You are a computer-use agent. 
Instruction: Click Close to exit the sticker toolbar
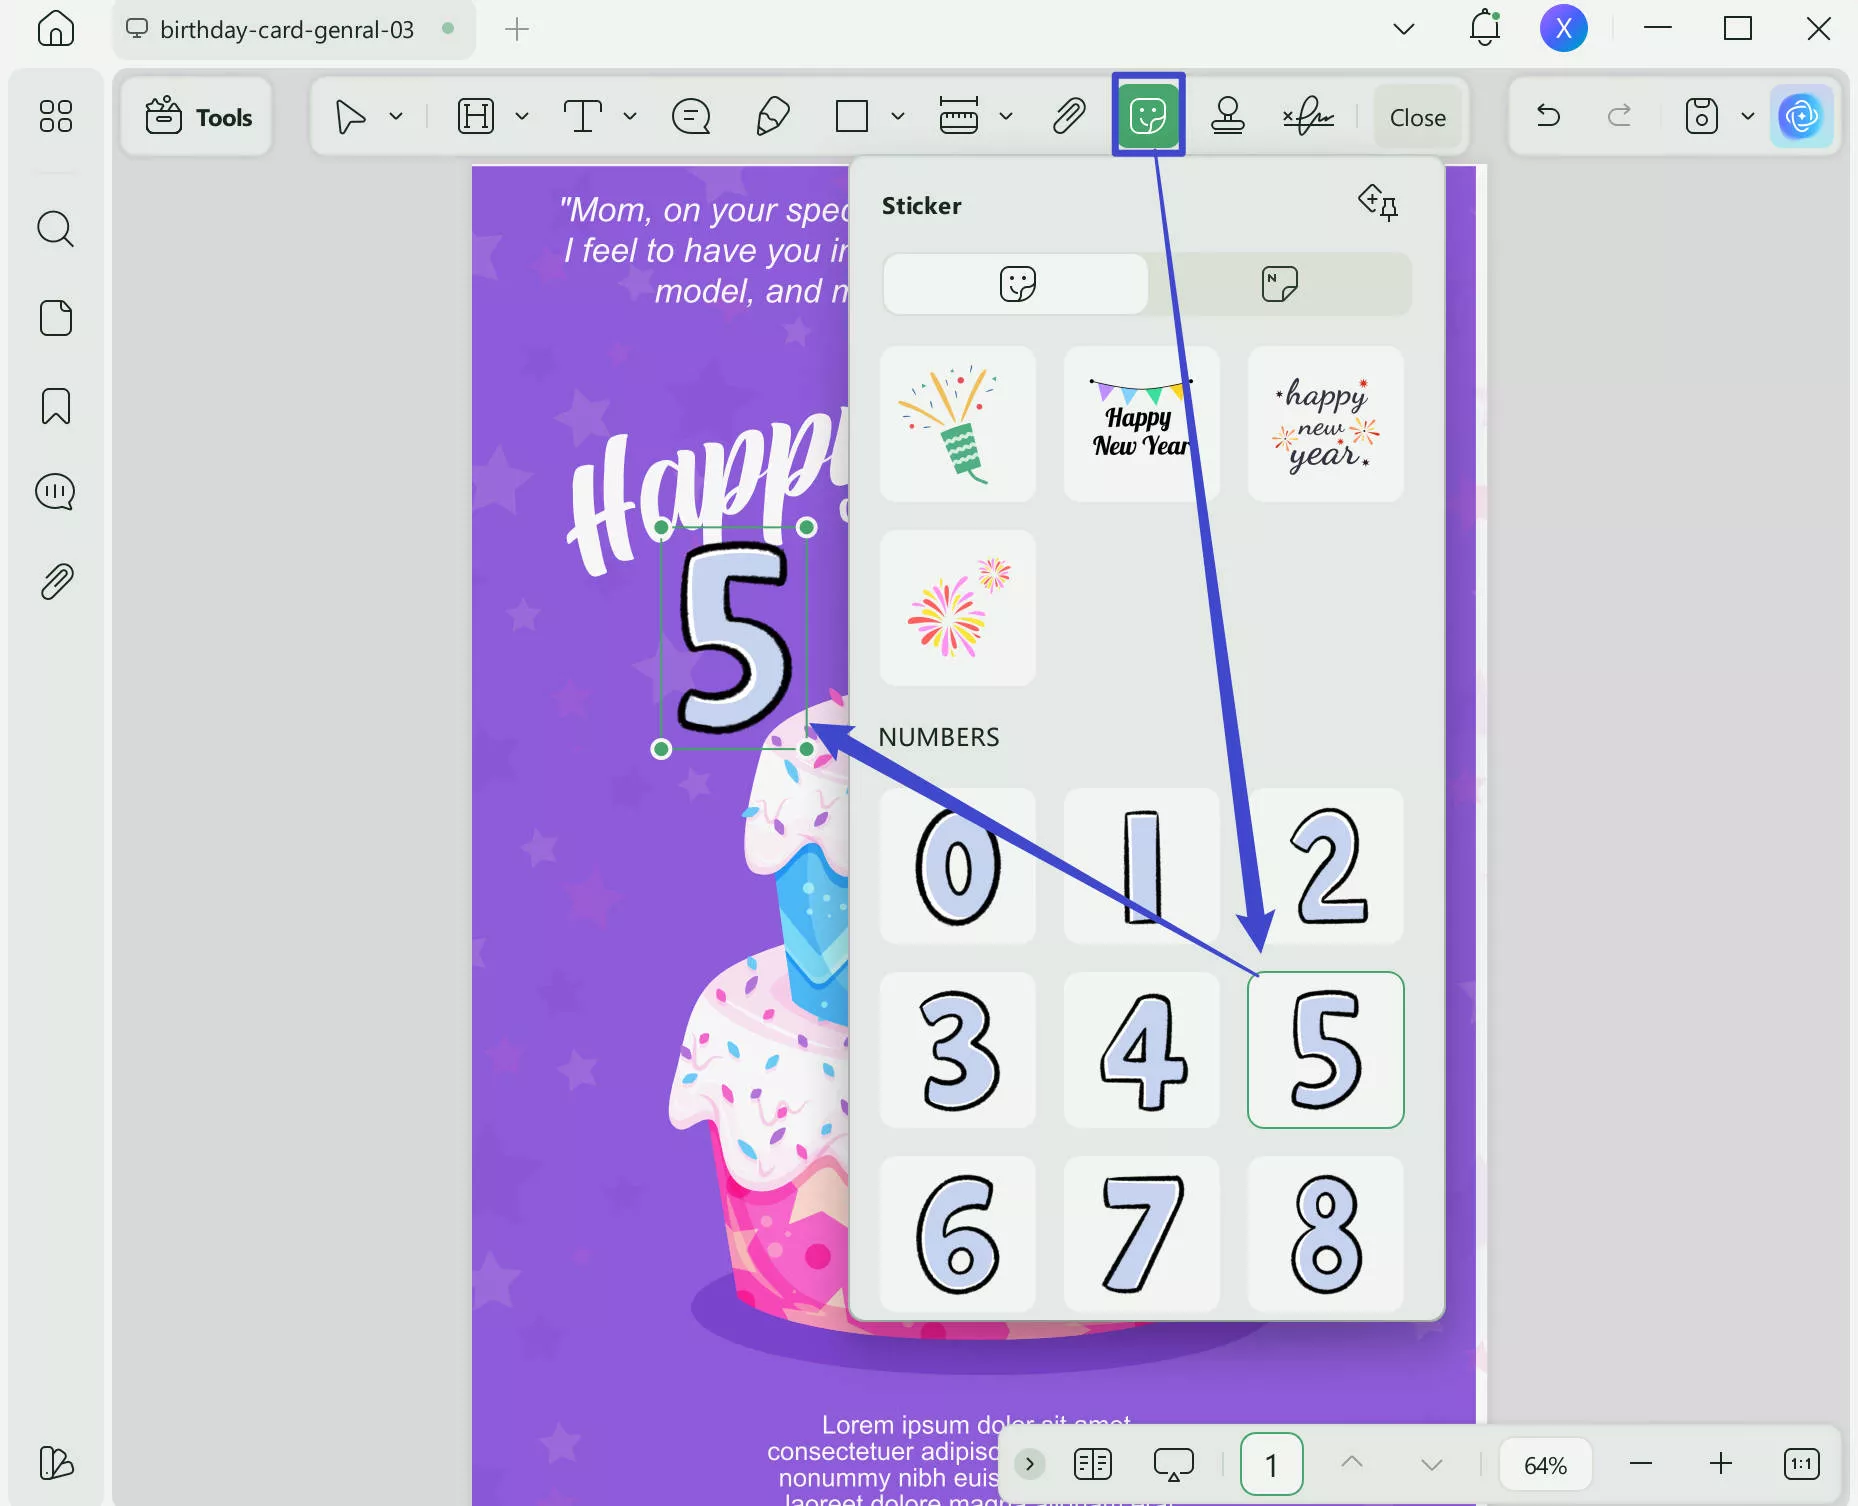(1417, 116)
